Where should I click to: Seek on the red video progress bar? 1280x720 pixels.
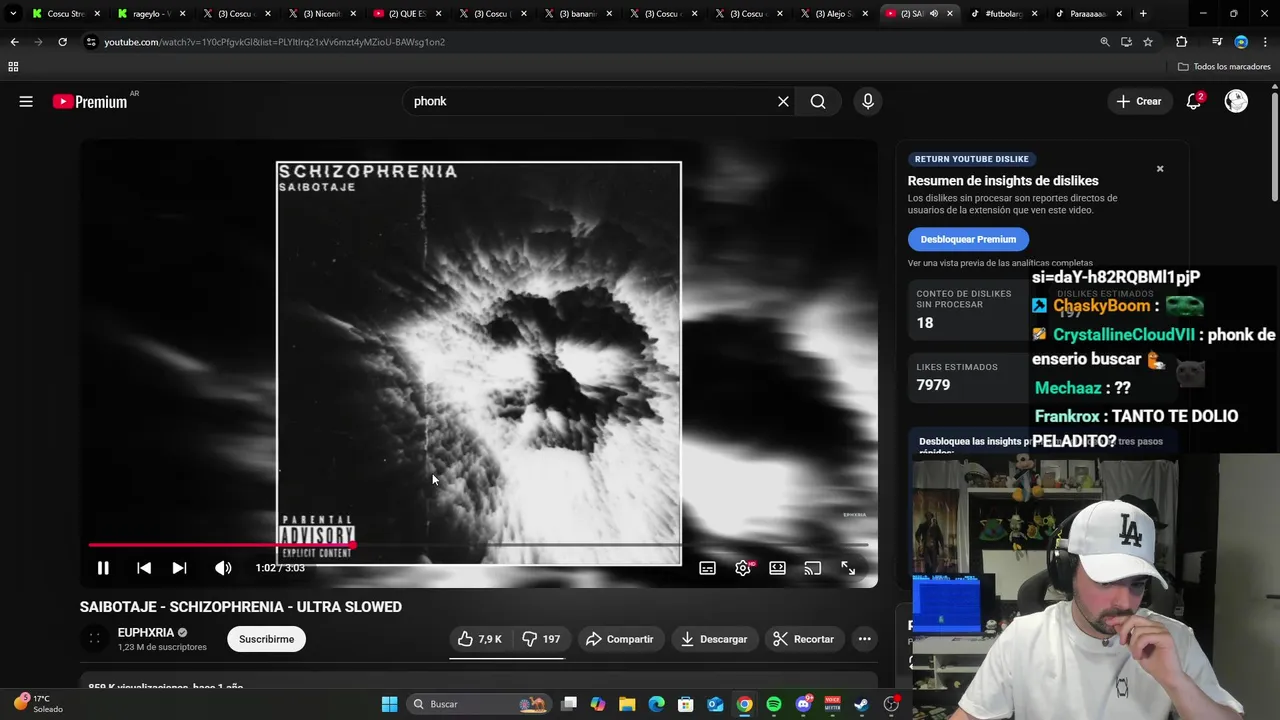[478, 545]
